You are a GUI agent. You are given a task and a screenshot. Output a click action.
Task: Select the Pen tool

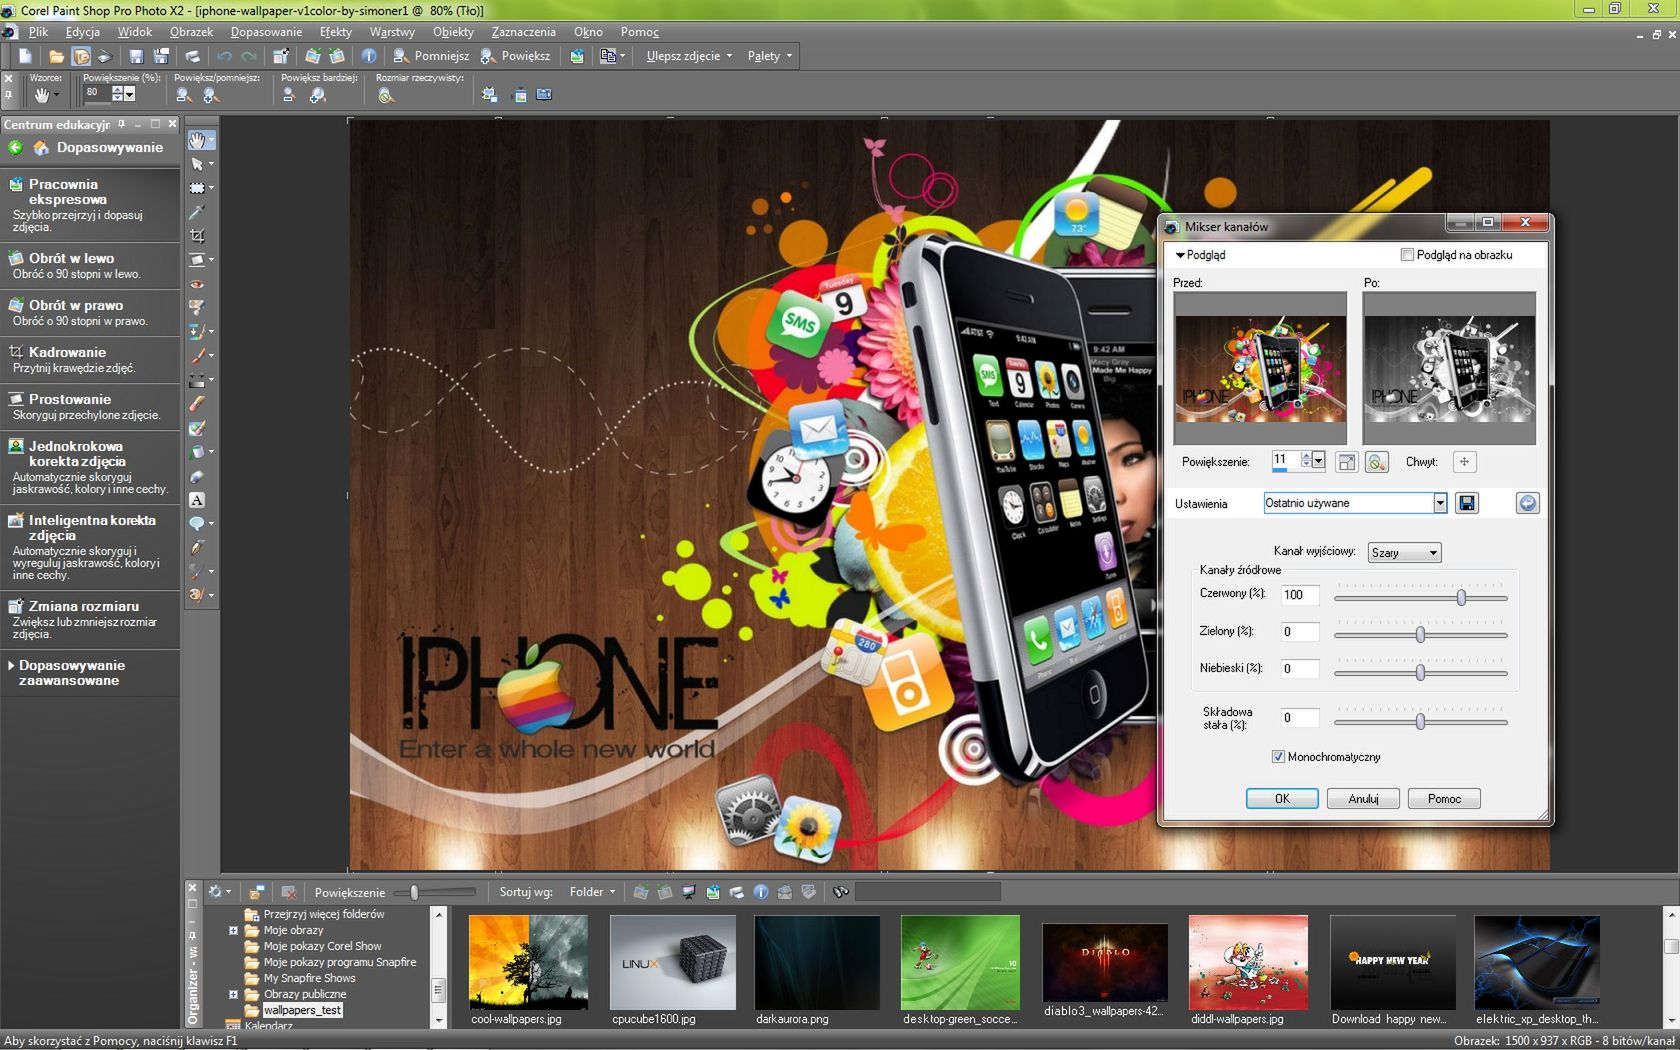[197, 547]
